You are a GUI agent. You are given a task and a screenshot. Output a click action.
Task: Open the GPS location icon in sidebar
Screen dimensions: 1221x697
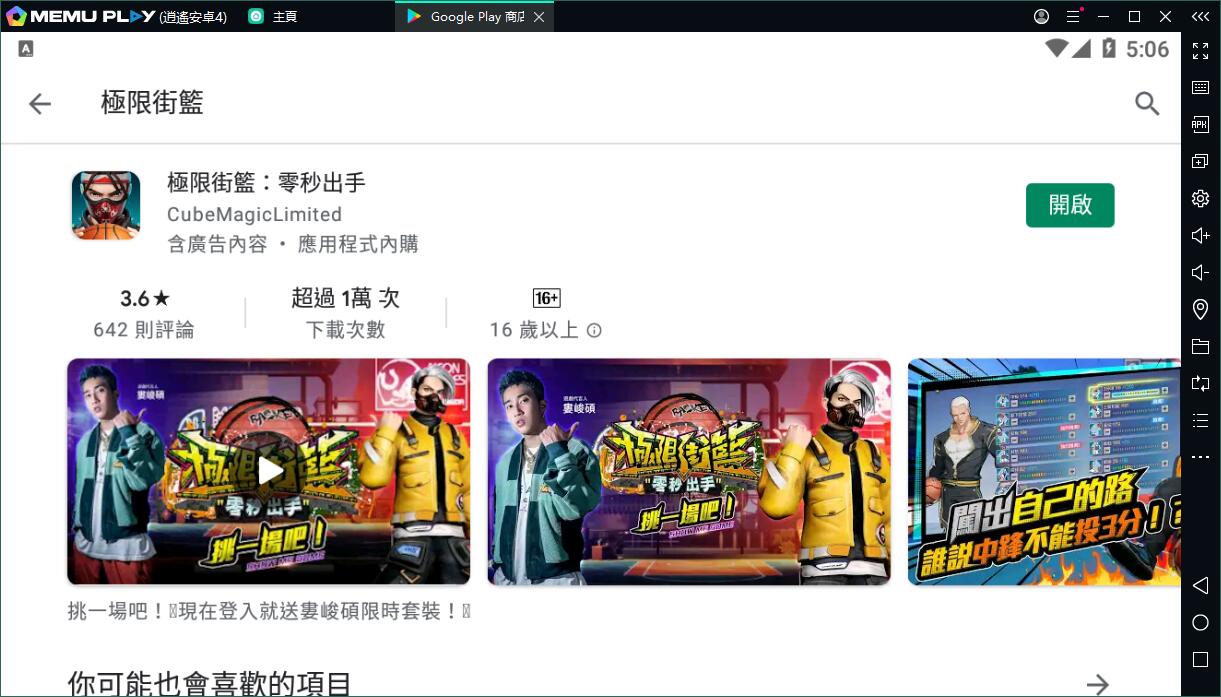tap(1200, 310)
